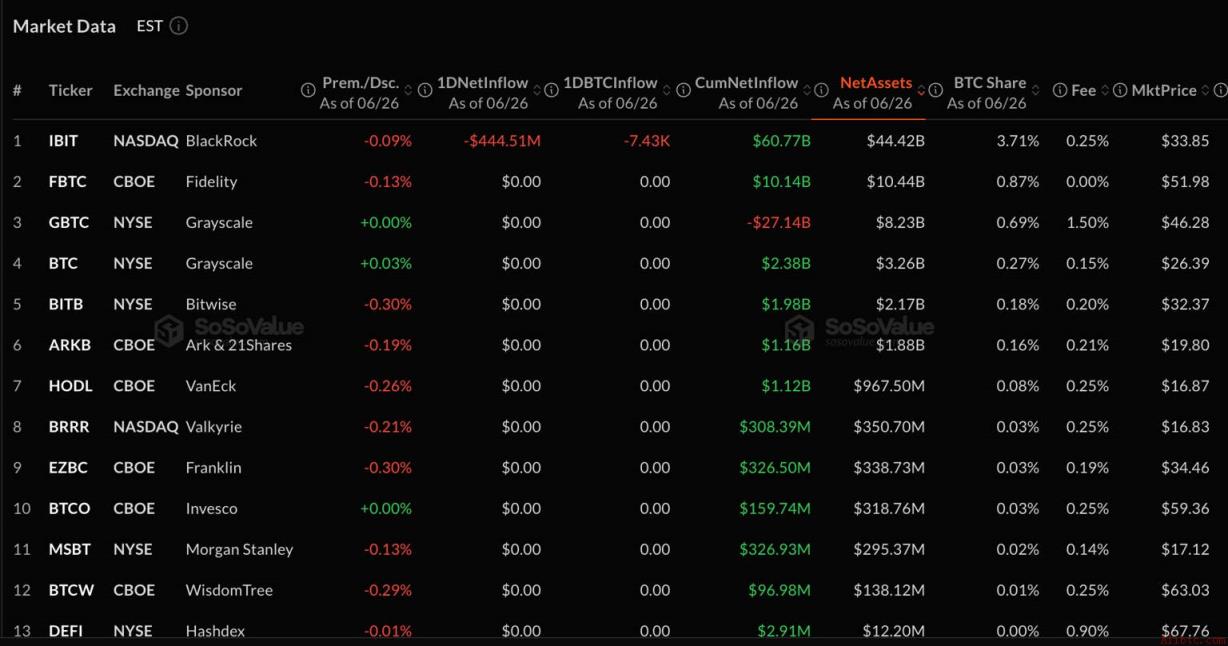
Task: Click the info icon left of MktPrice header
Action: [x=1121, y=90]
